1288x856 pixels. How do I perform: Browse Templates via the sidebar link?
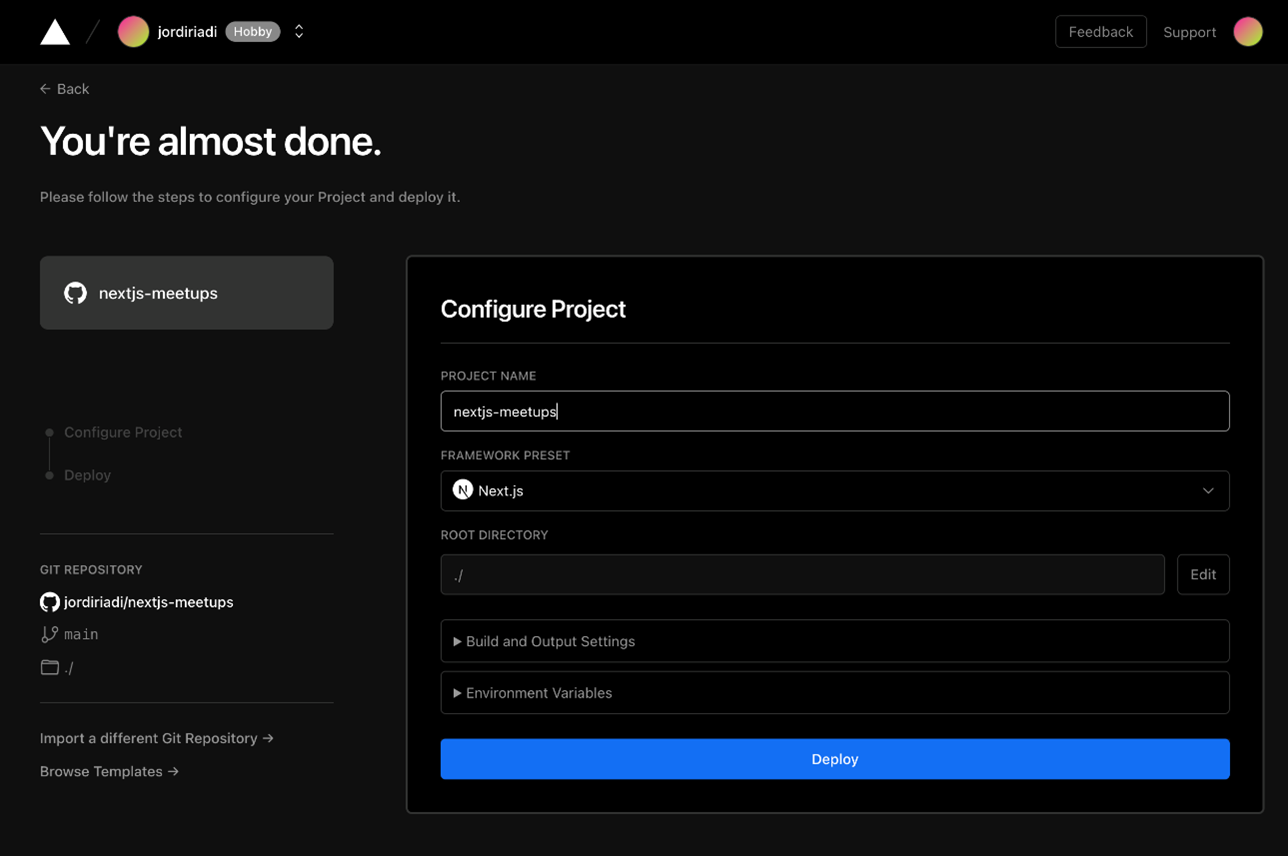click(109, 771)
